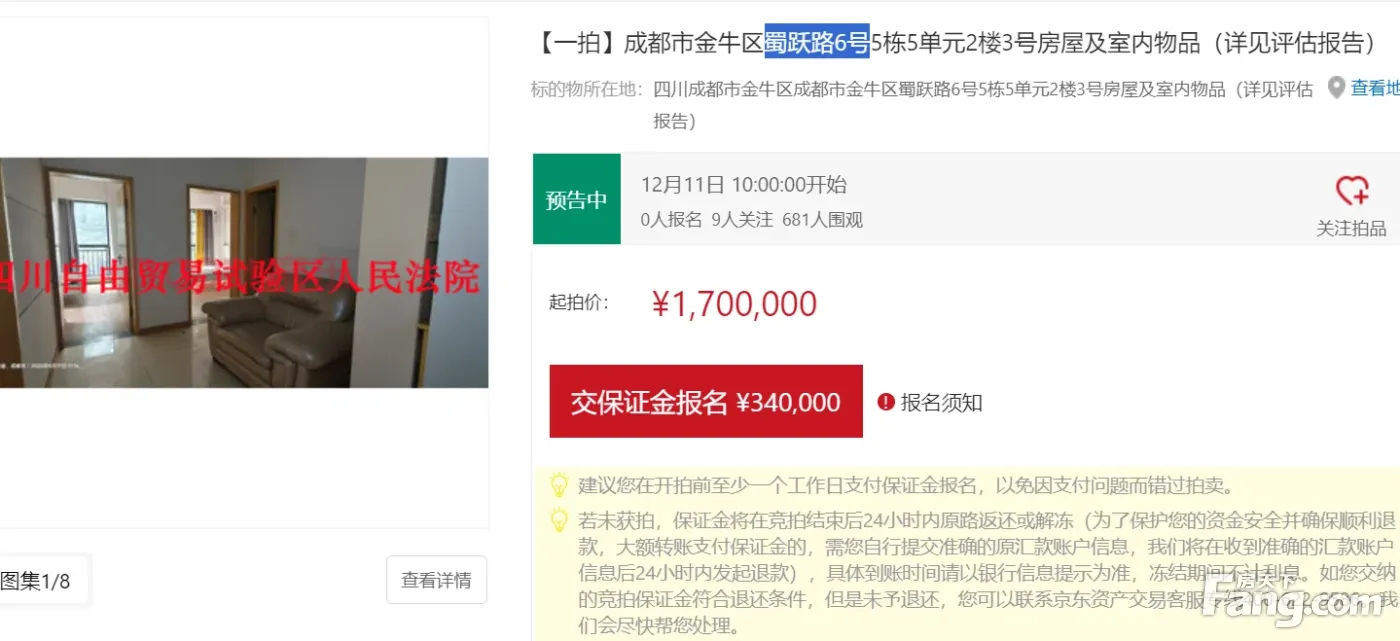
Task: Click the auction title 【一拍】成都市金牛区
Action: (x=651, y=43)
